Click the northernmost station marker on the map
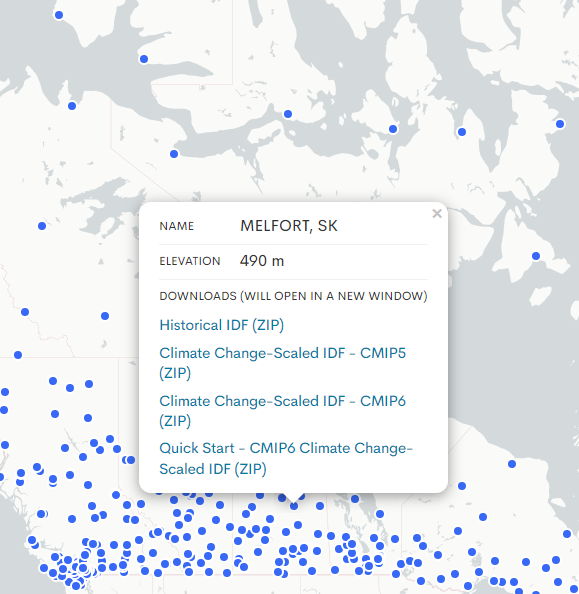The image size is (579, 594). tap(59, 15)
